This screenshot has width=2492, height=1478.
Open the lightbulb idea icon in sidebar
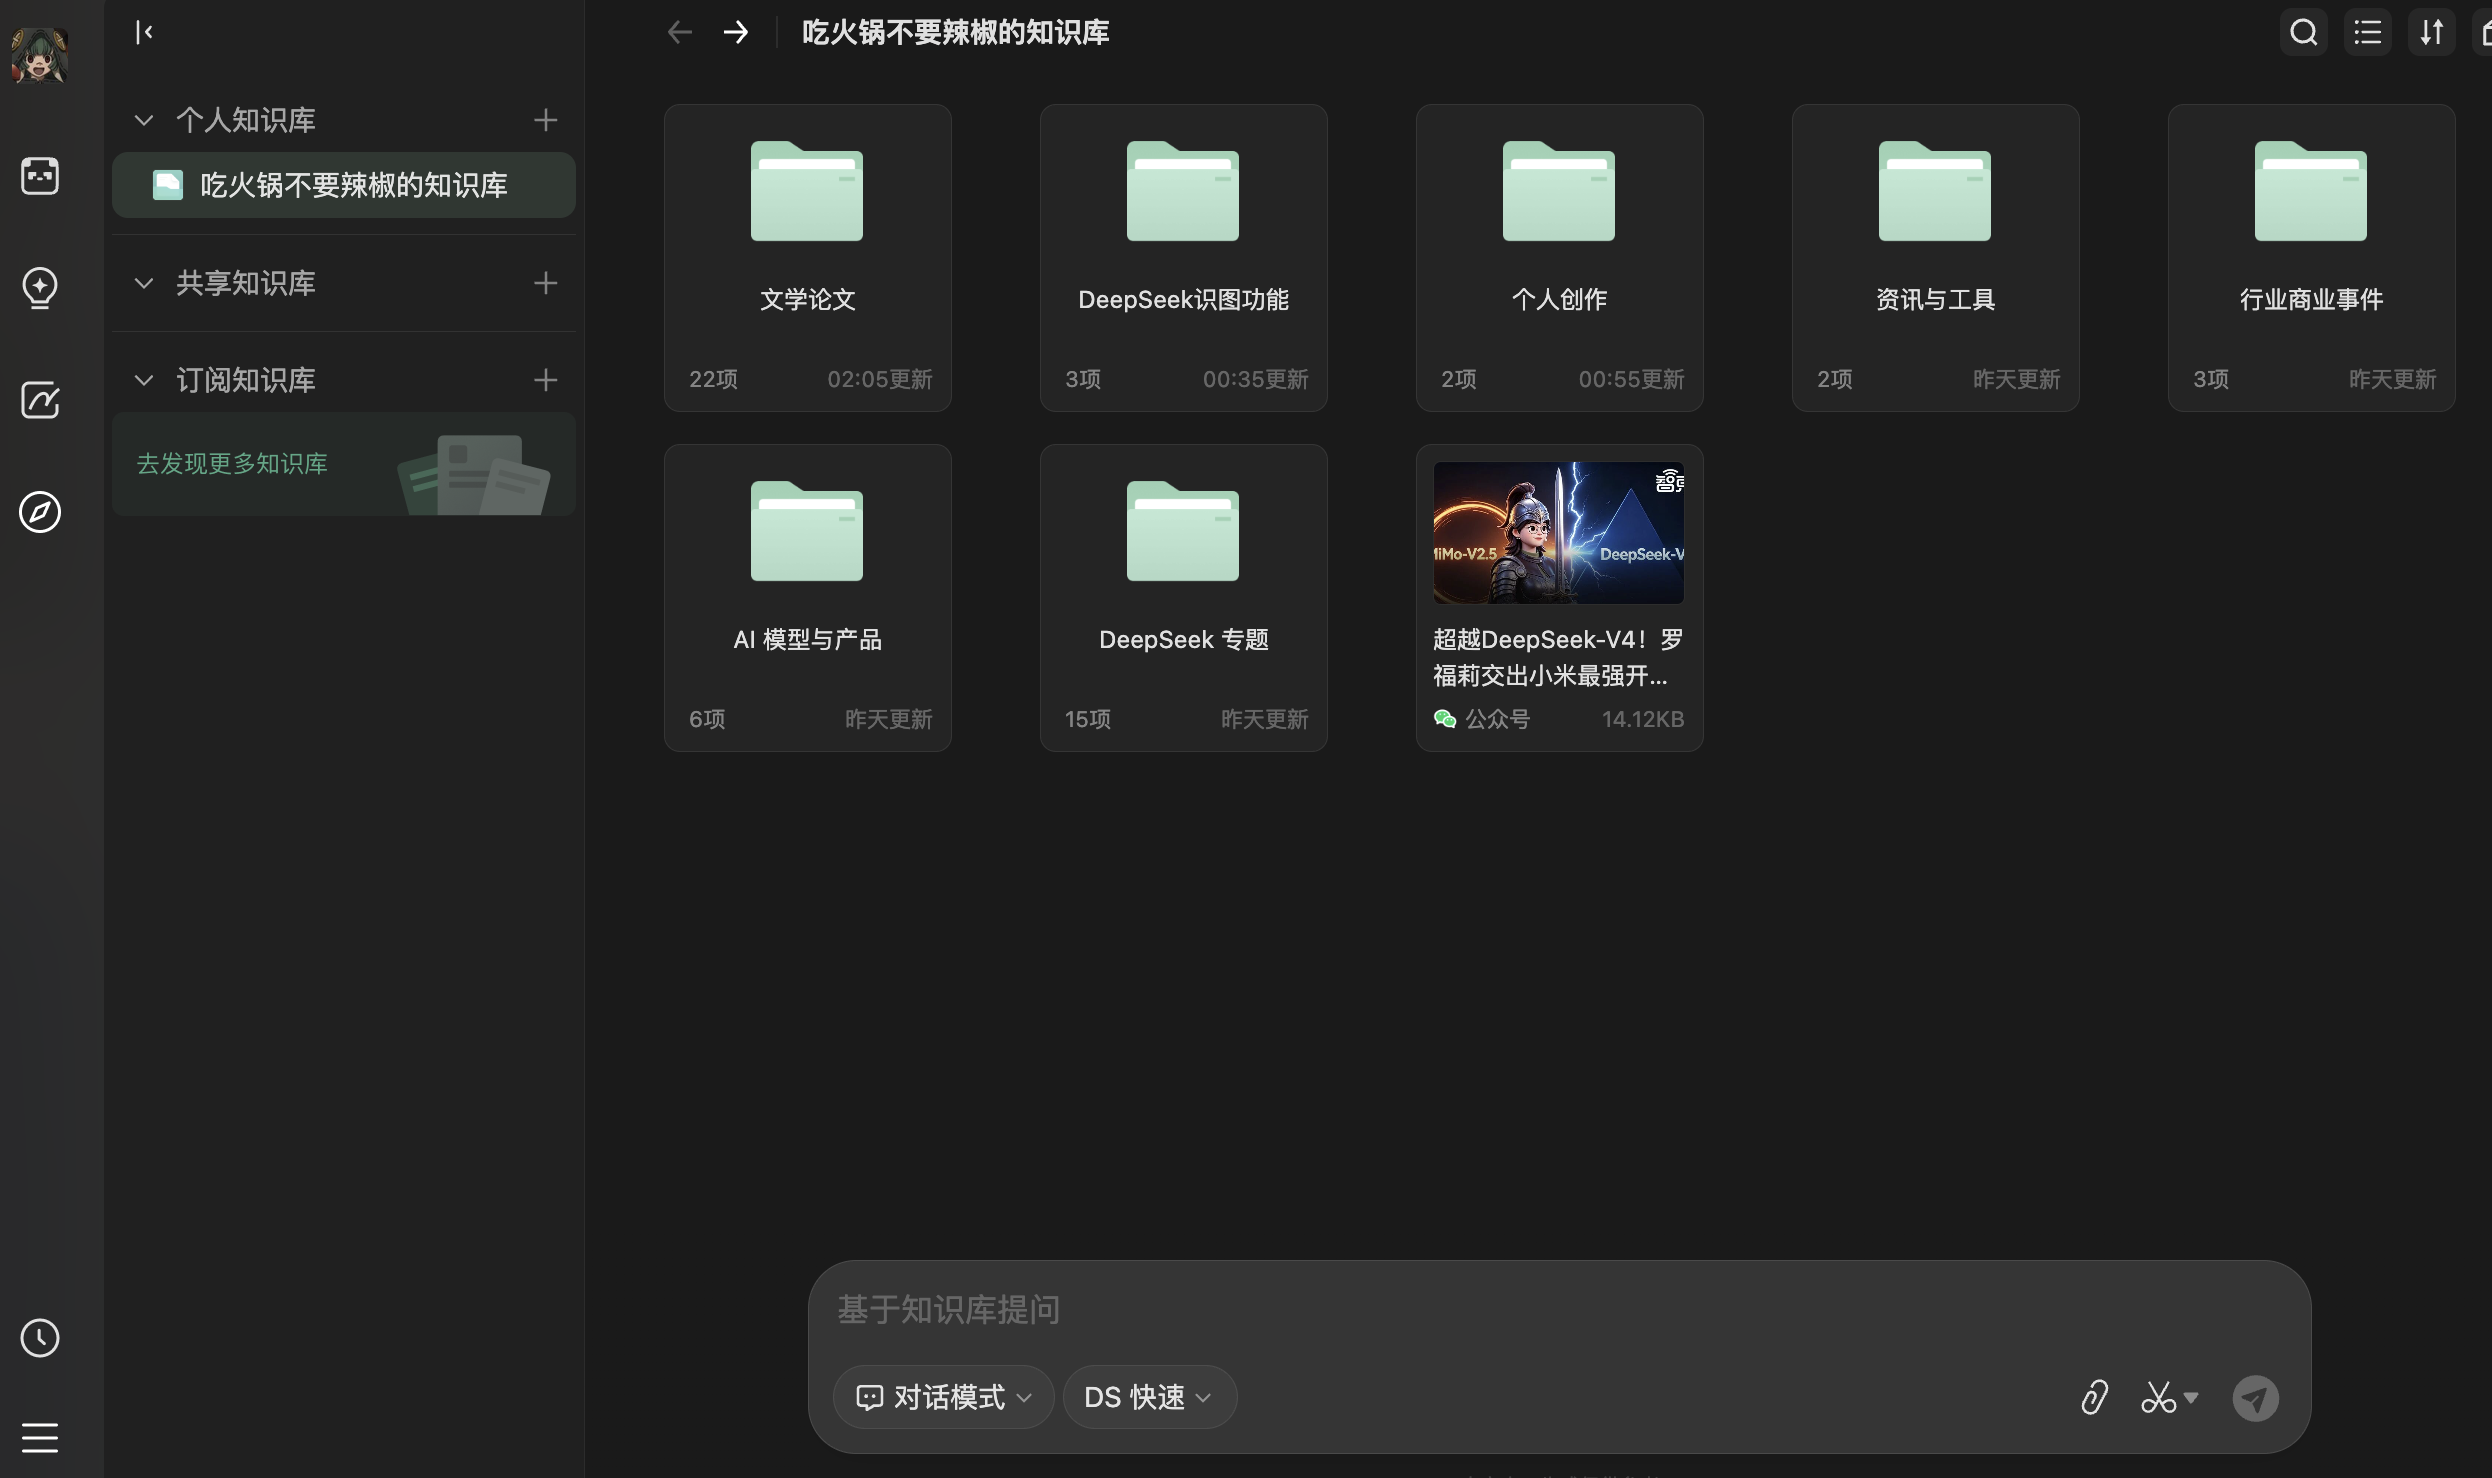tap(40, 289)
